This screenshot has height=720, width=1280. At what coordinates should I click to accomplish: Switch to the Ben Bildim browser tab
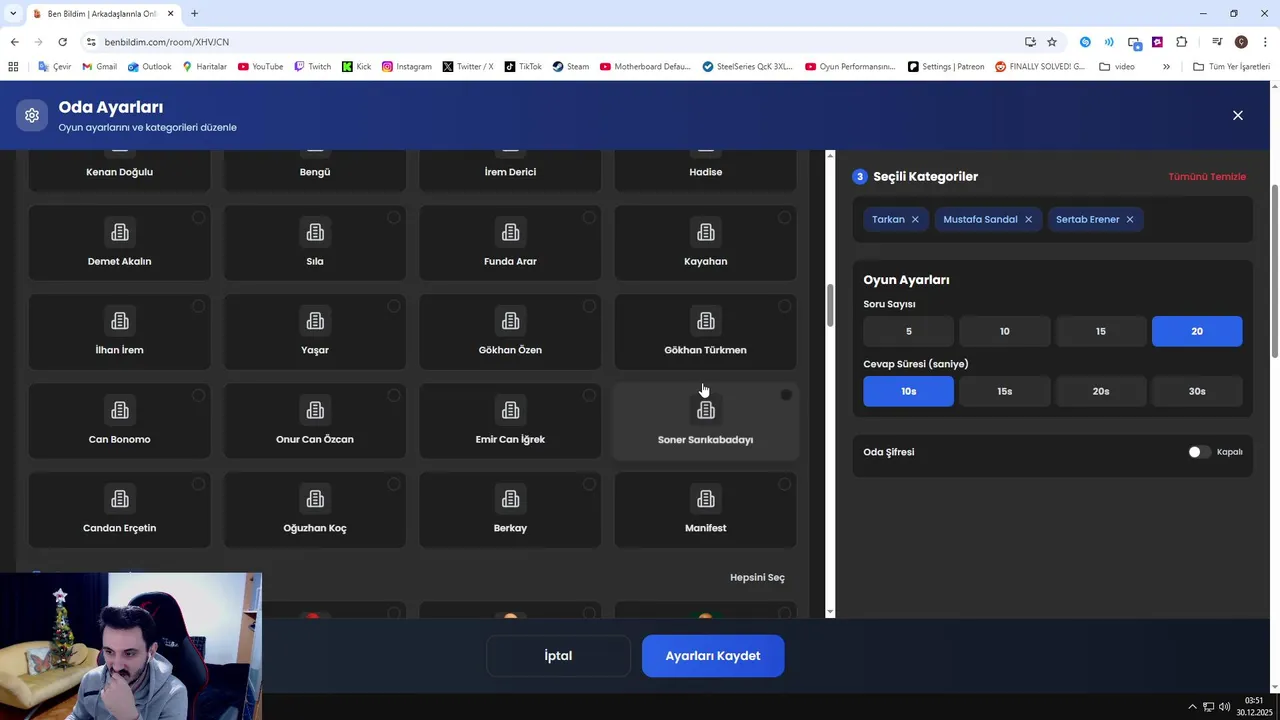pos(102,13)
